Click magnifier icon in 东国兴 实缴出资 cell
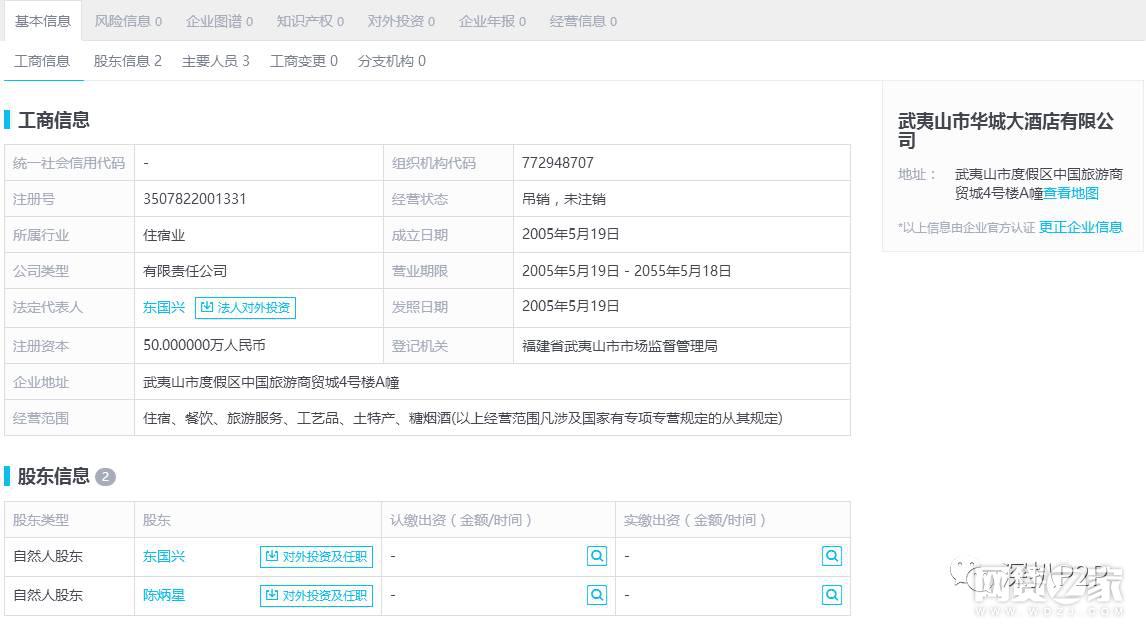The height and width of the screenshot is (626, 1146). [x=831, y=556]
